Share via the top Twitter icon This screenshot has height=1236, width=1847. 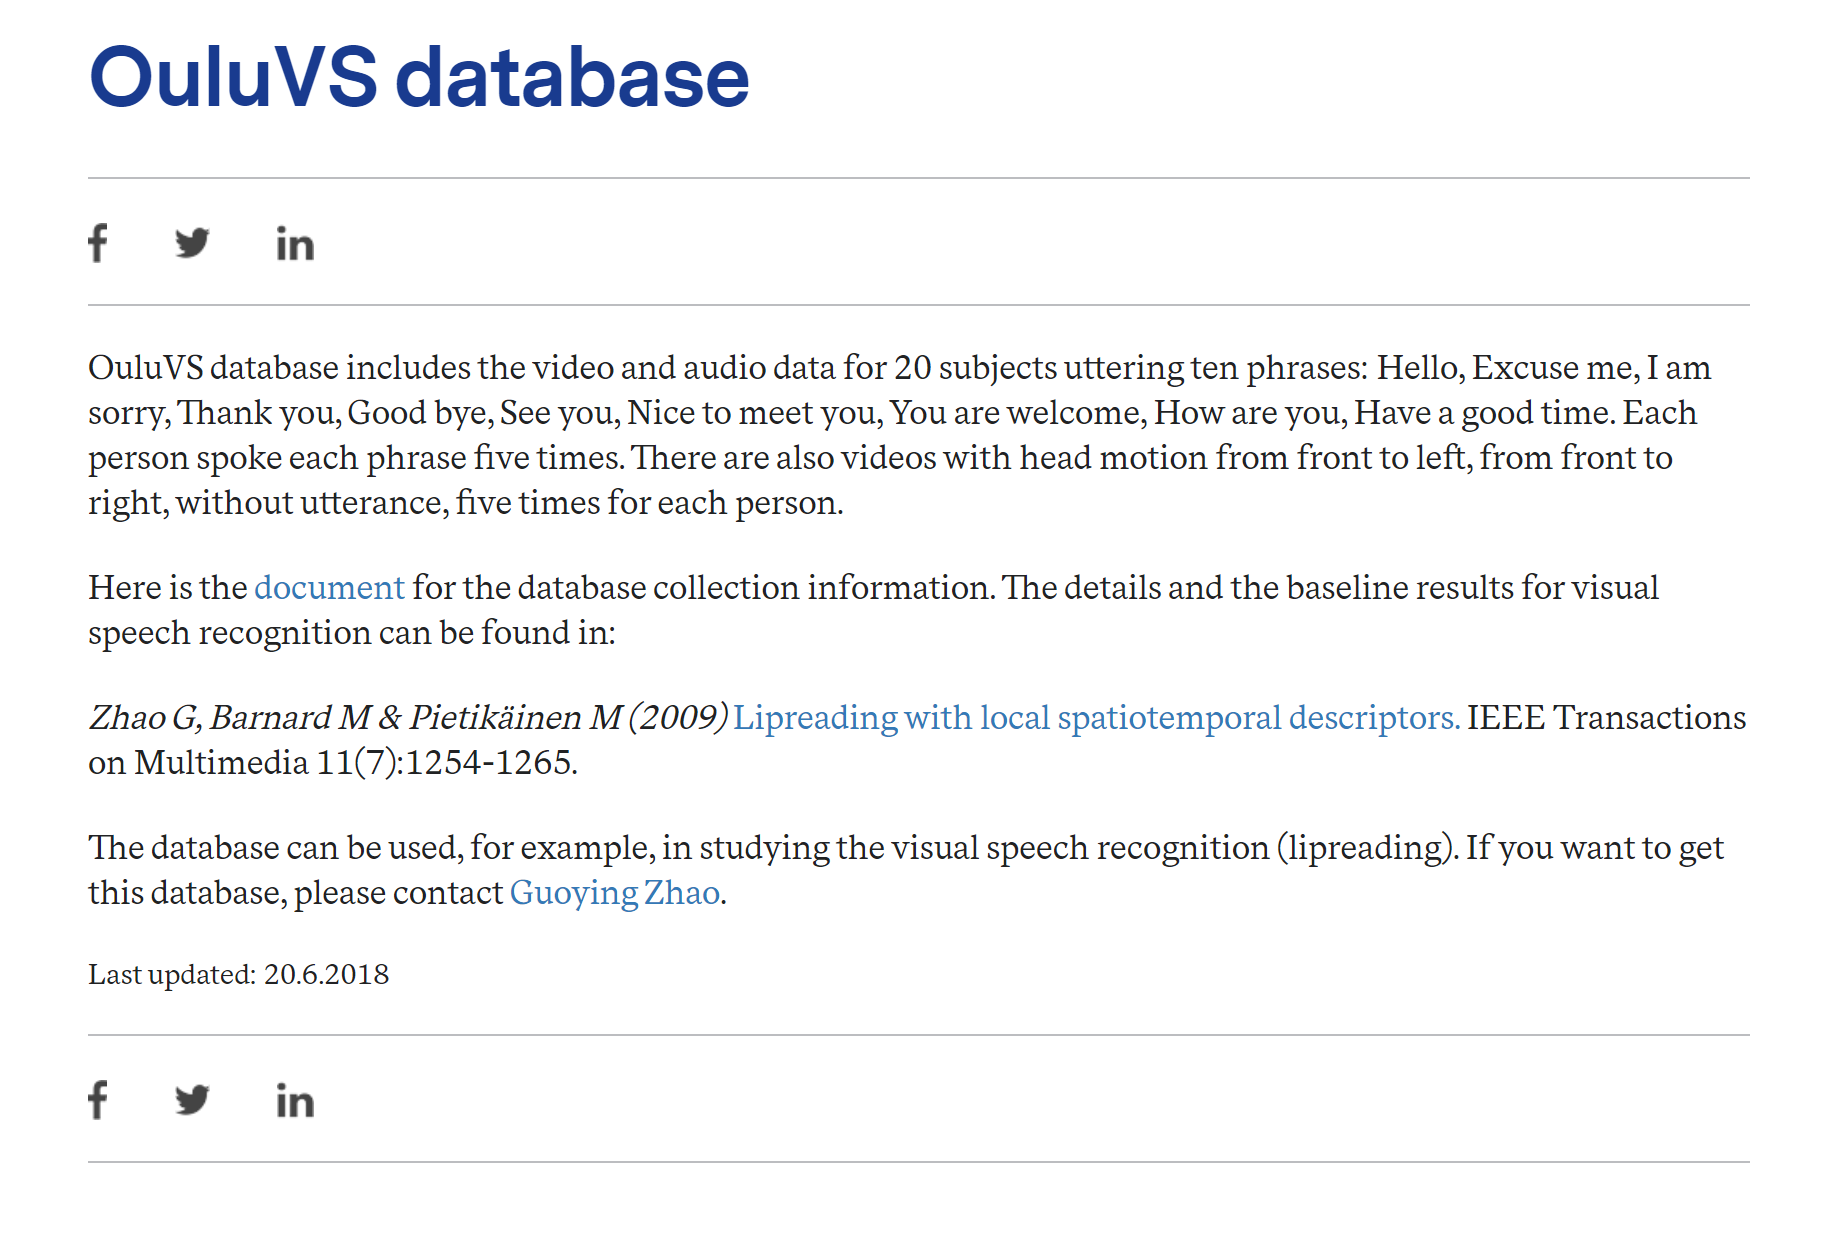coord(192,243)
